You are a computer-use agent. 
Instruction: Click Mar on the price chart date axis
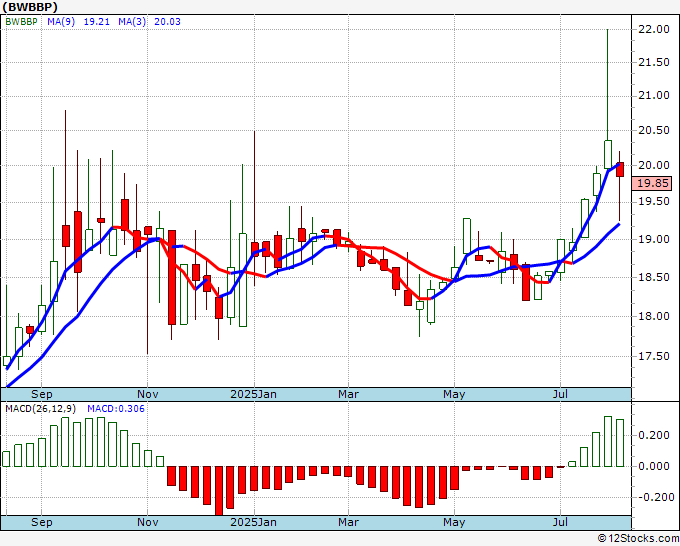pos(348,394)
